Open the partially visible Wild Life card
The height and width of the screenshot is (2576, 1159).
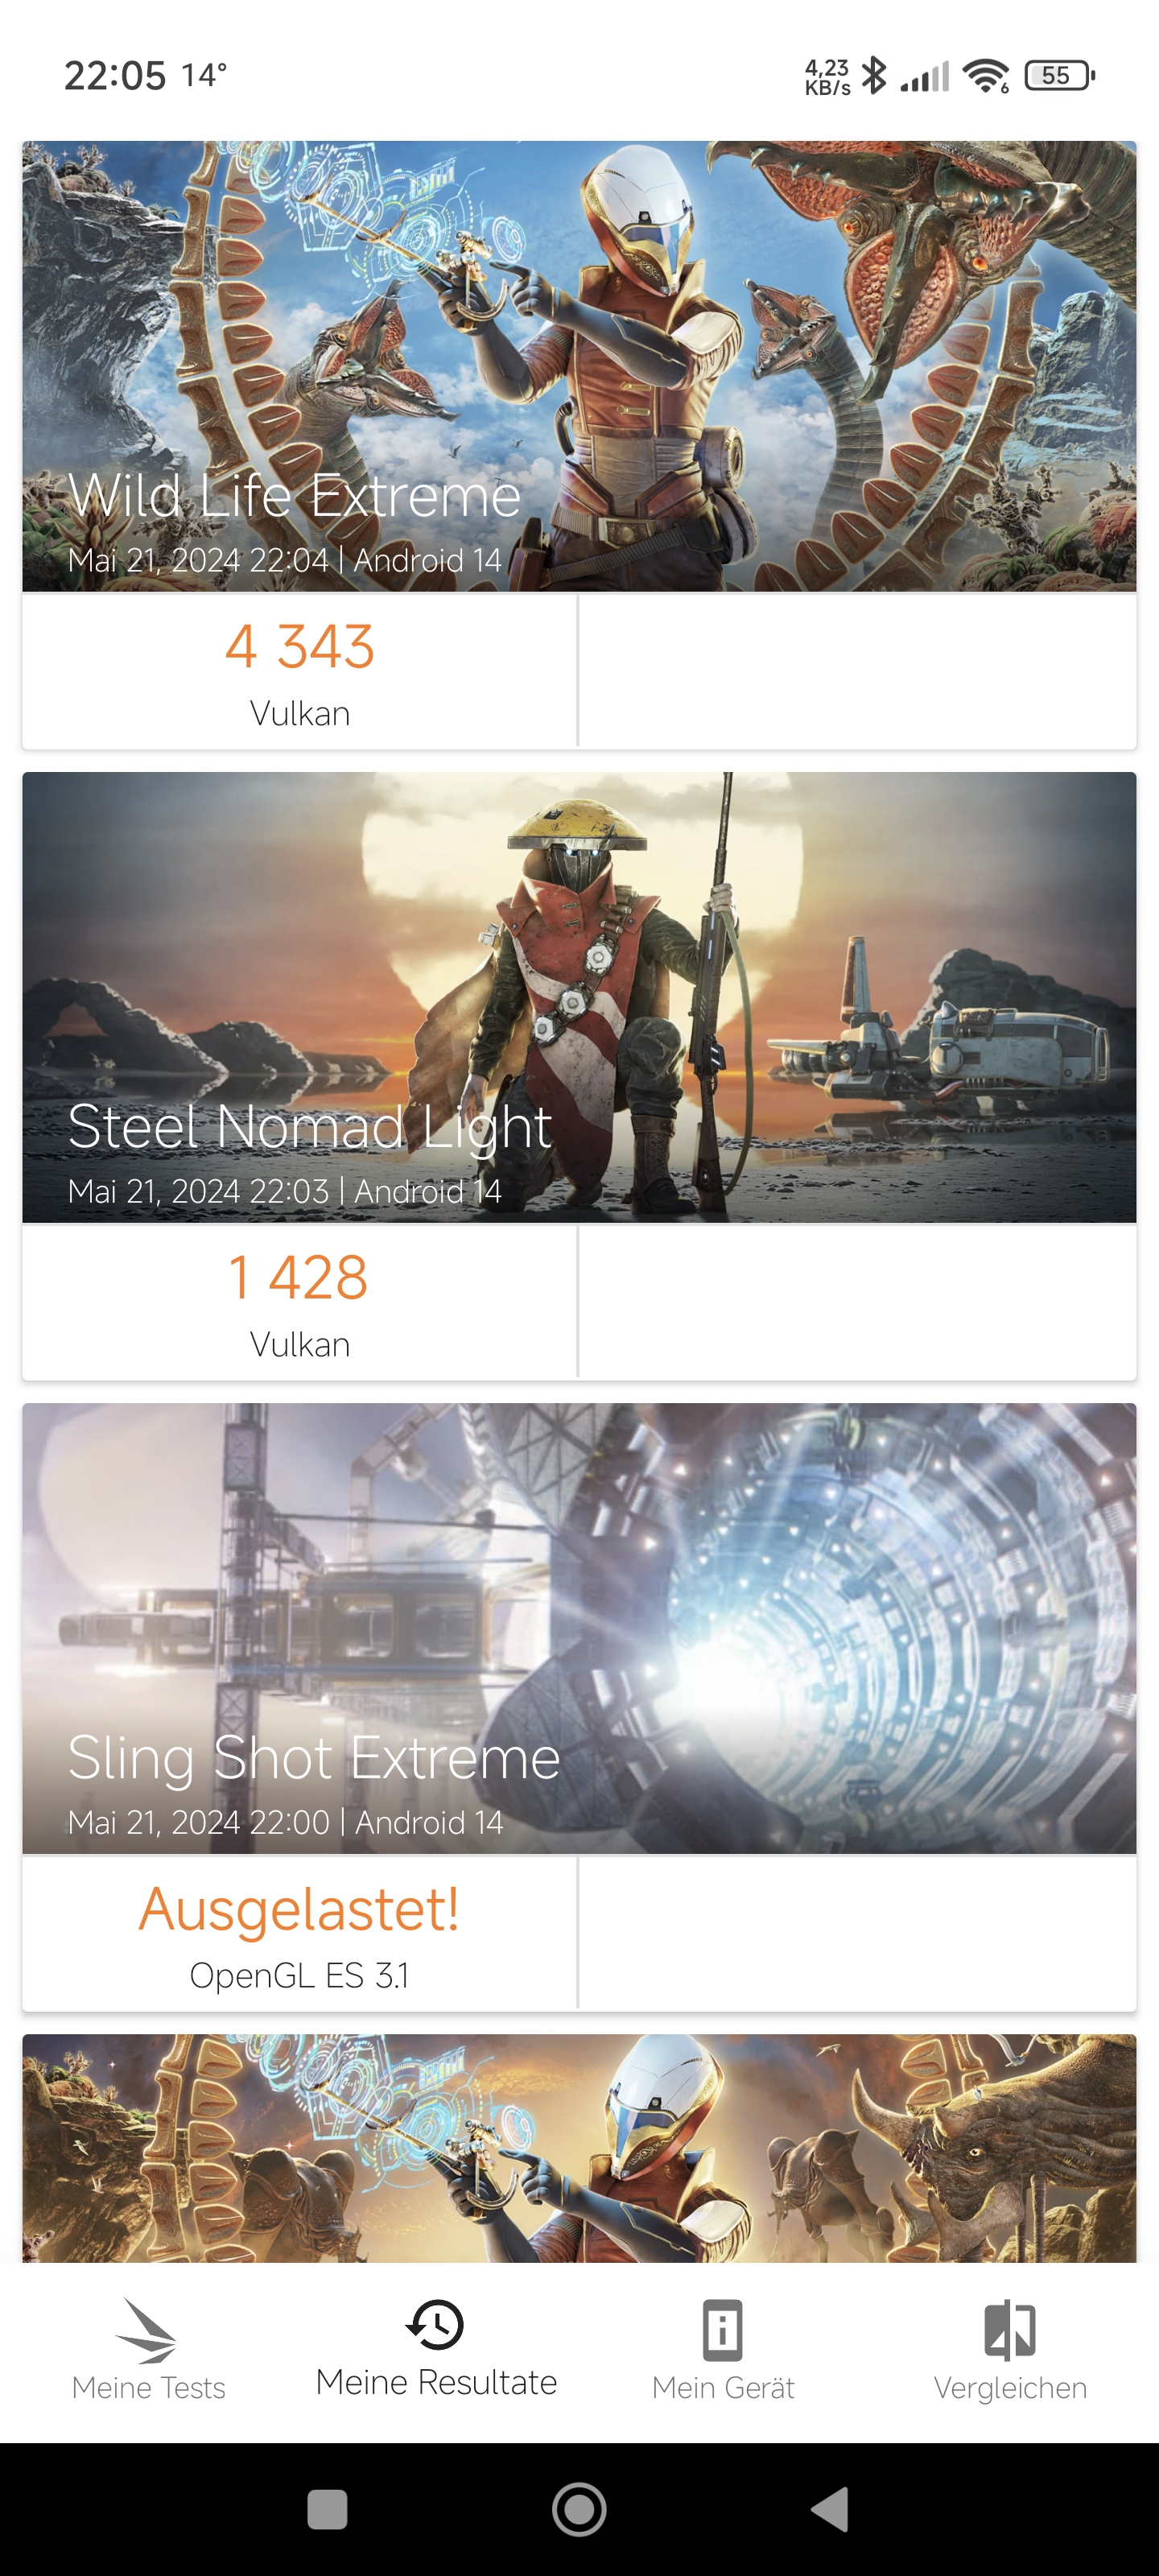[579, 2148]
